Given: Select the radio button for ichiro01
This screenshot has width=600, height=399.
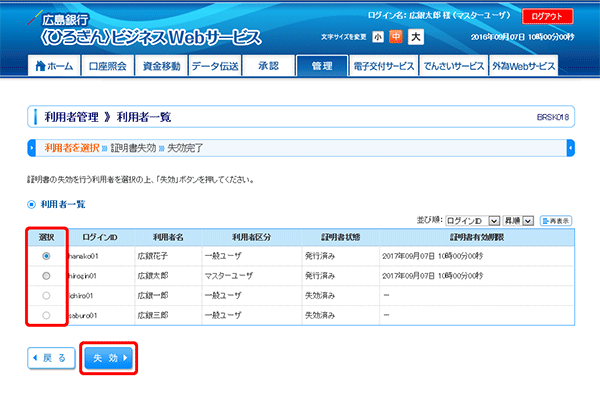Looking at the screenshot, I should 46,296.
